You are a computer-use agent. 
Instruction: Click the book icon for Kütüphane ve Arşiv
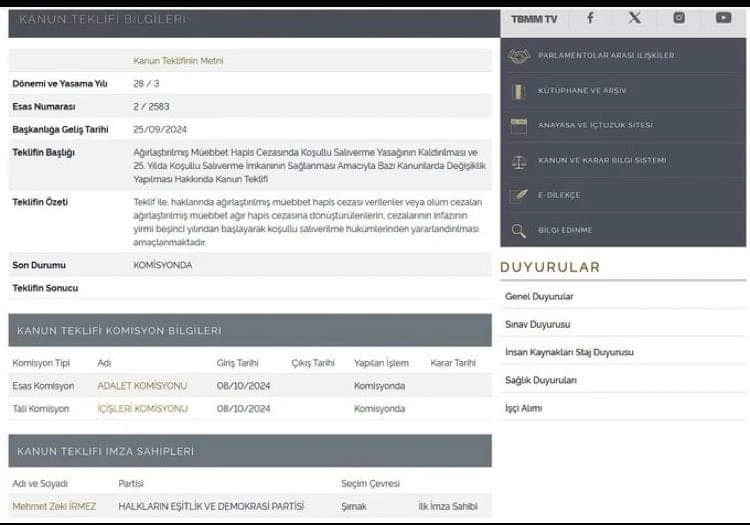pyautogui.click(x=518, y=91)
